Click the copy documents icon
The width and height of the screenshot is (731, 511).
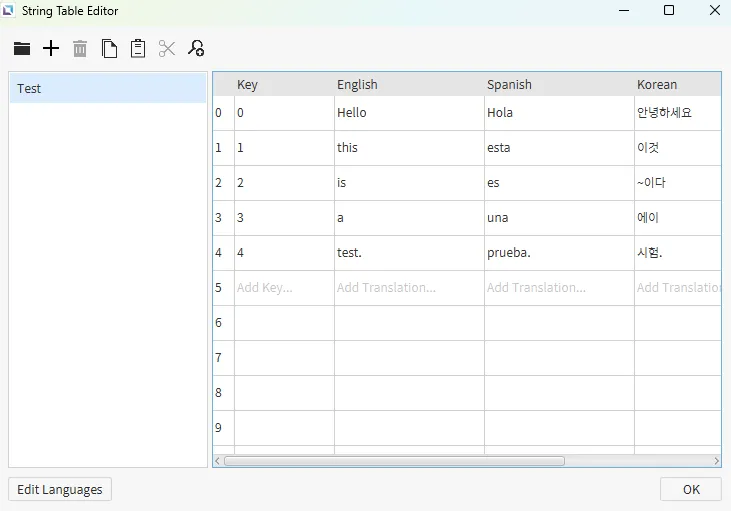point(109,48)
